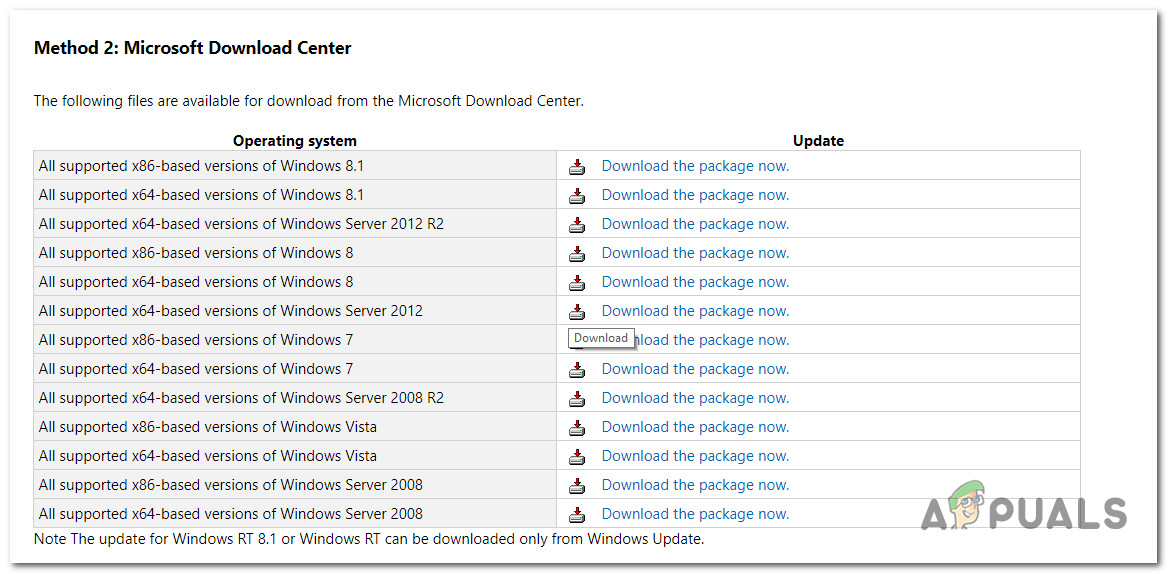This screenshot has width=1168, height=574.
Task: Click download icon for x64 Windows 8.1
Action: [577, 196]
